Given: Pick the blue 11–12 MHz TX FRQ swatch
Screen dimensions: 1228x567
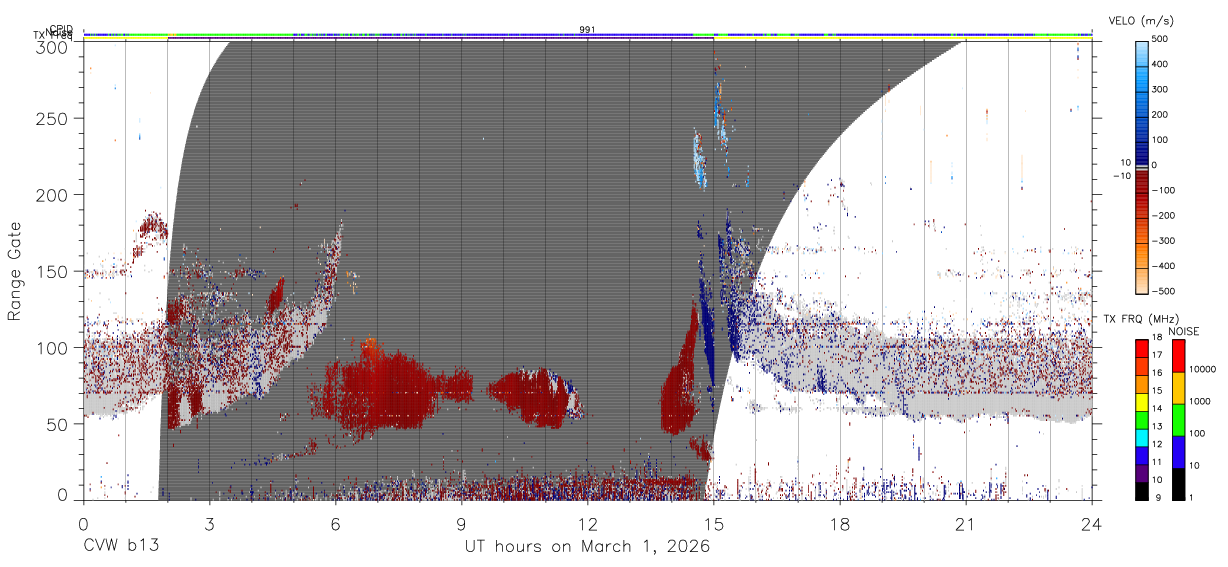Looking at the screenshot, I should (x=1142, y=455).
